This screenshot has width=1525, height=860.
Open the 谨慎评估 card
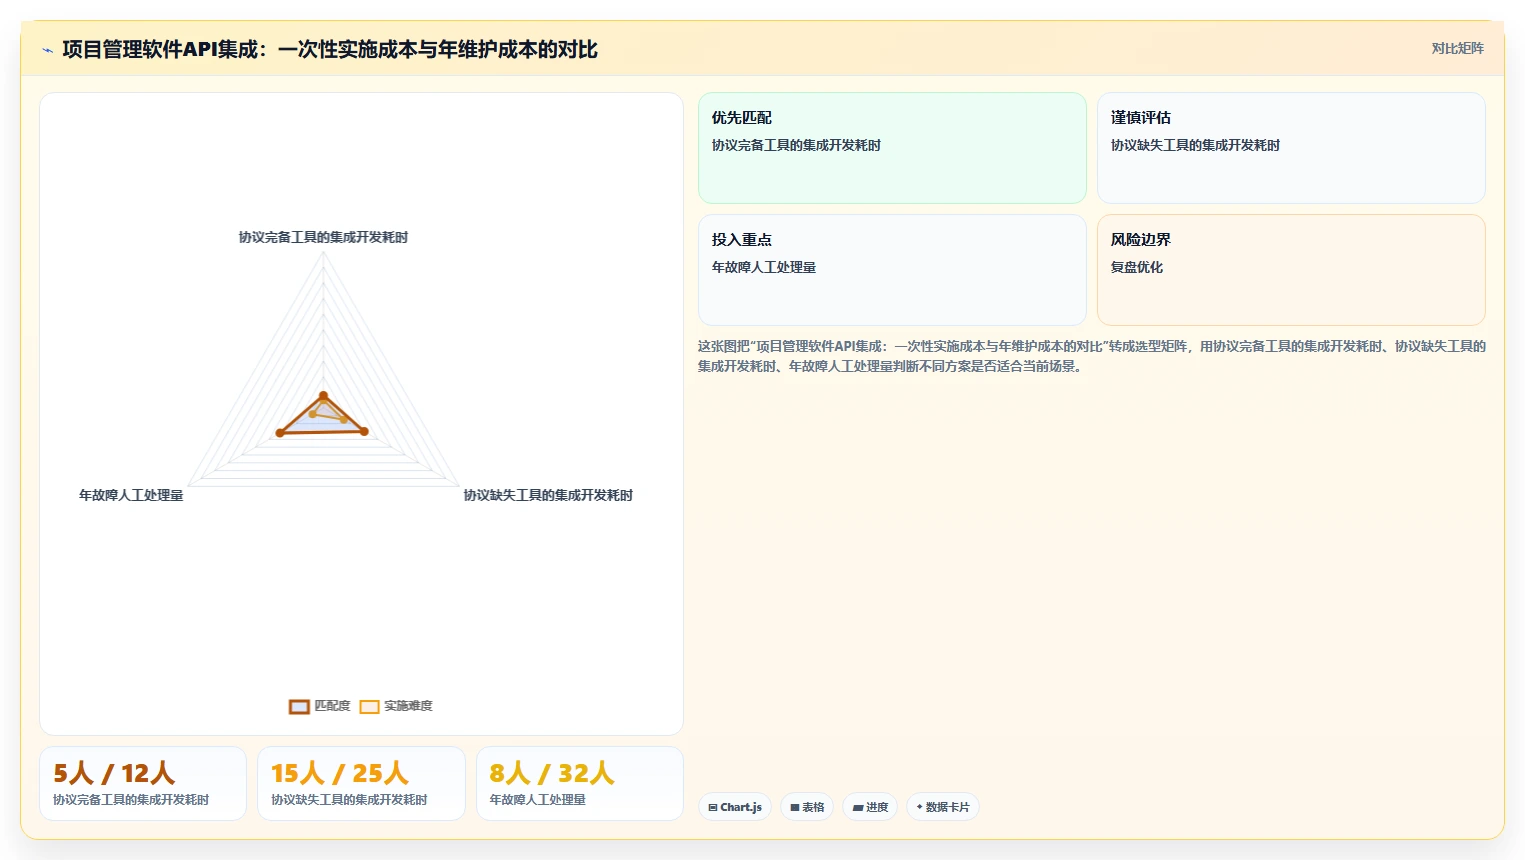(x=1291, y=148)
